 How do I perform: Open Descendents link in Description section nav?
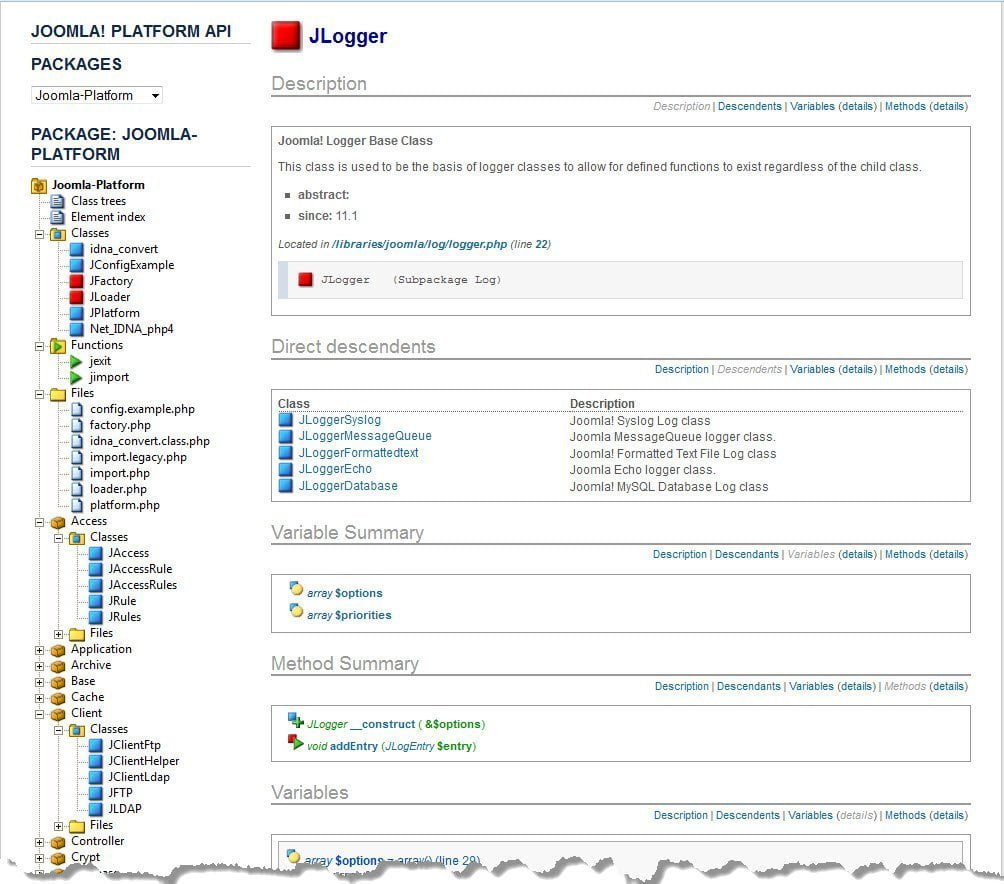point(749,106)
